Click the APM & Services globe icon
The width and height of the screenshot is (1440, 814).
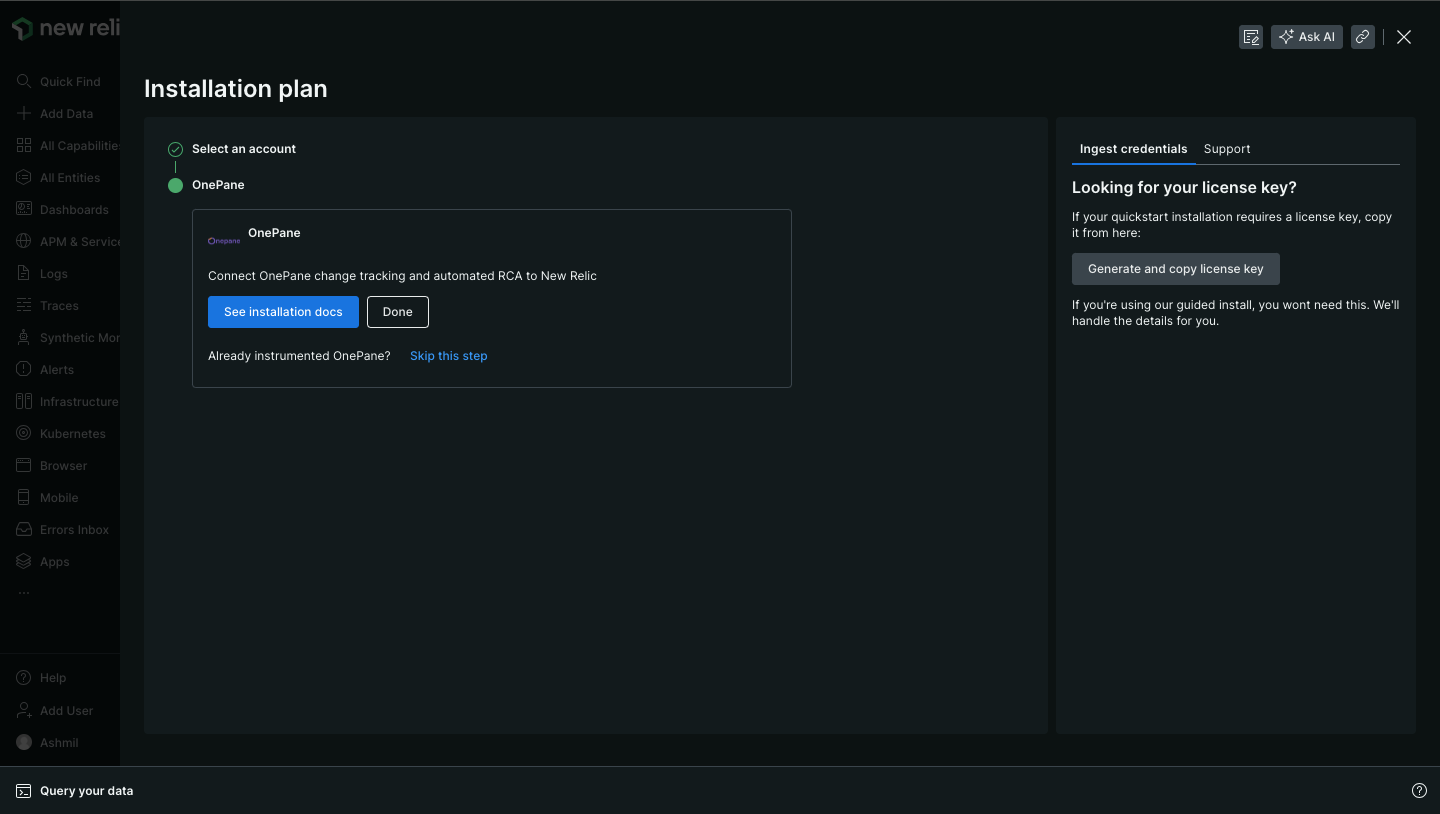(24, 241)
